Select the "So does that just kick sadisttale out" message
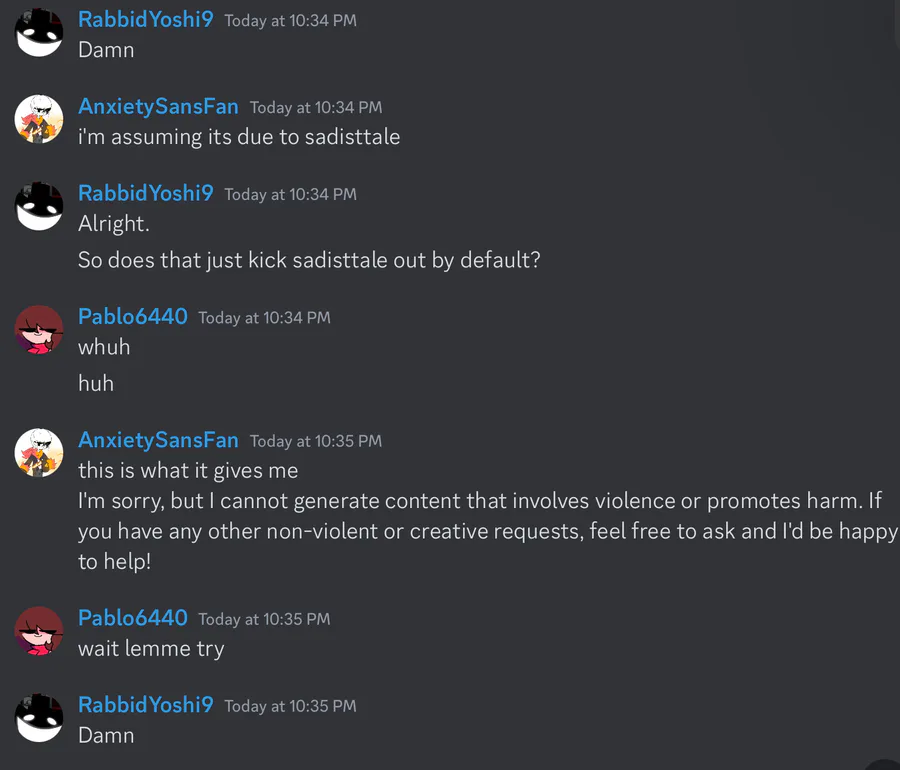The image size is (900, 770). click(x=309, y=260)
